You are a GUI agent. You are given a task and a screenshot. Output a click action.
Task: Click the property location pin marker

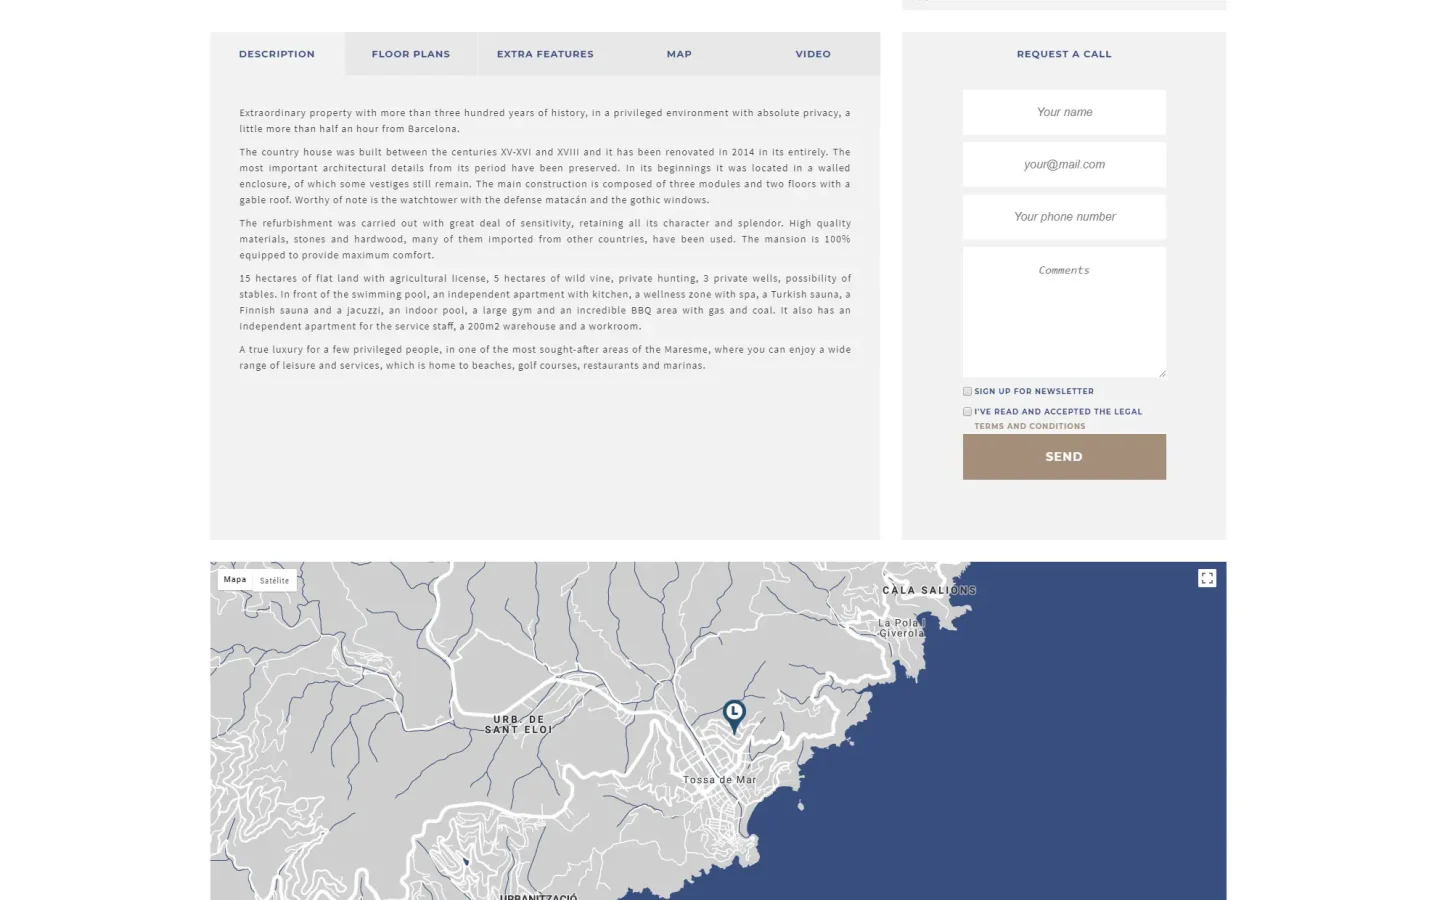click(733, 714)
